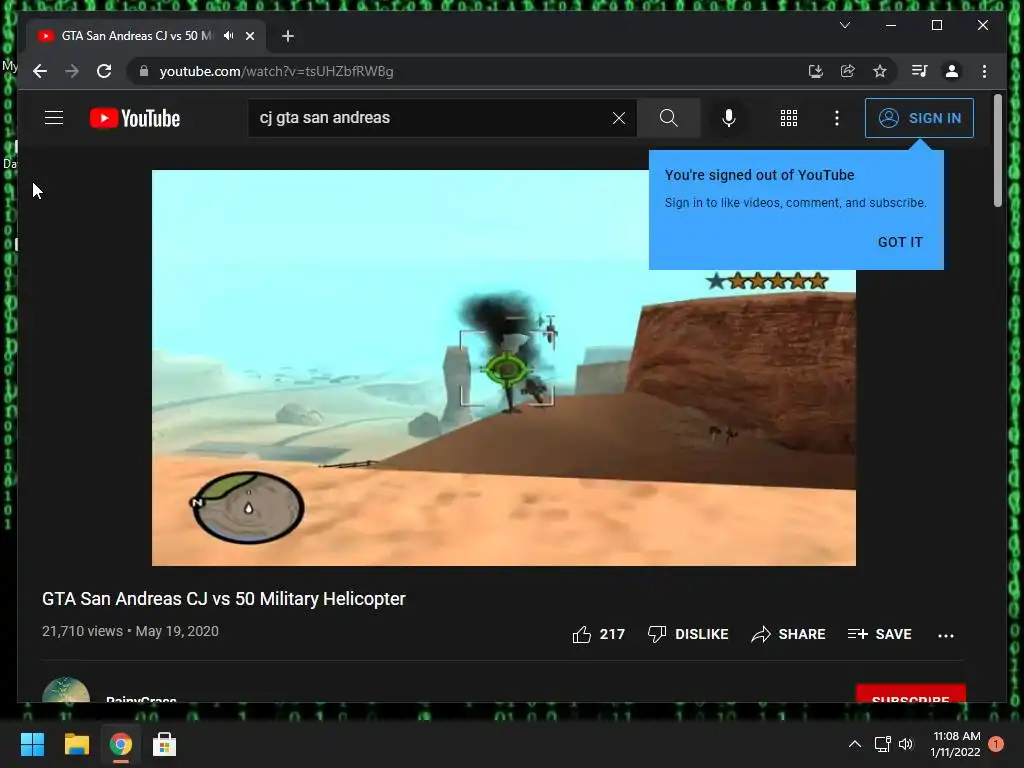
Task: Click the magnifier search button
Action: click(668, 118)
